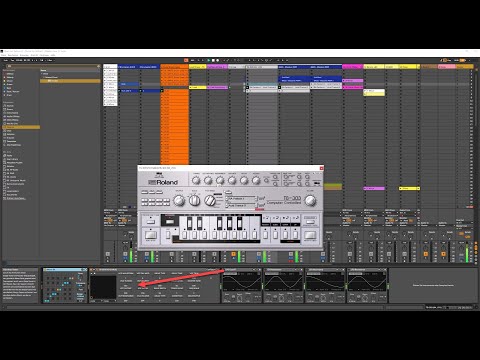Start playback with the Ableton Play button

tap(209, 60)
